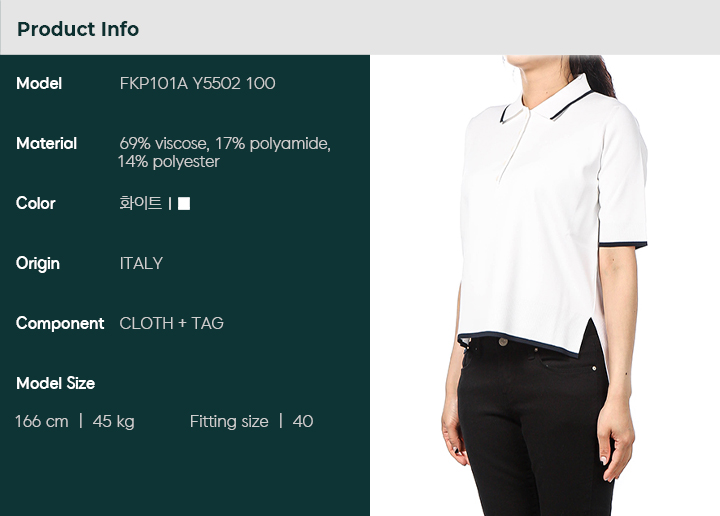This screenshot has height=516, width=720.
Task: Click the Model label
Action: 39,84
